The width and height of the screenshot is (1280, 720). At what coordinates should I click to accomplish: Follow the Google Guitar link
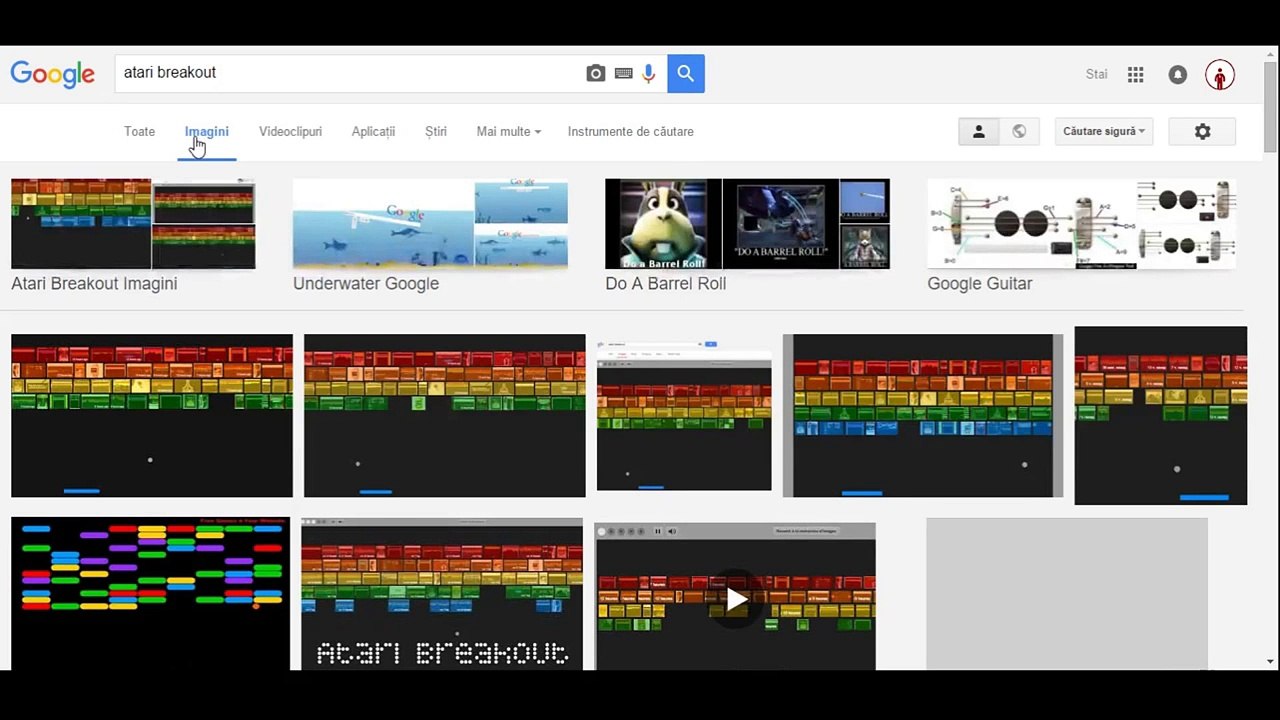pyautogui.click(x=980, y=284)
